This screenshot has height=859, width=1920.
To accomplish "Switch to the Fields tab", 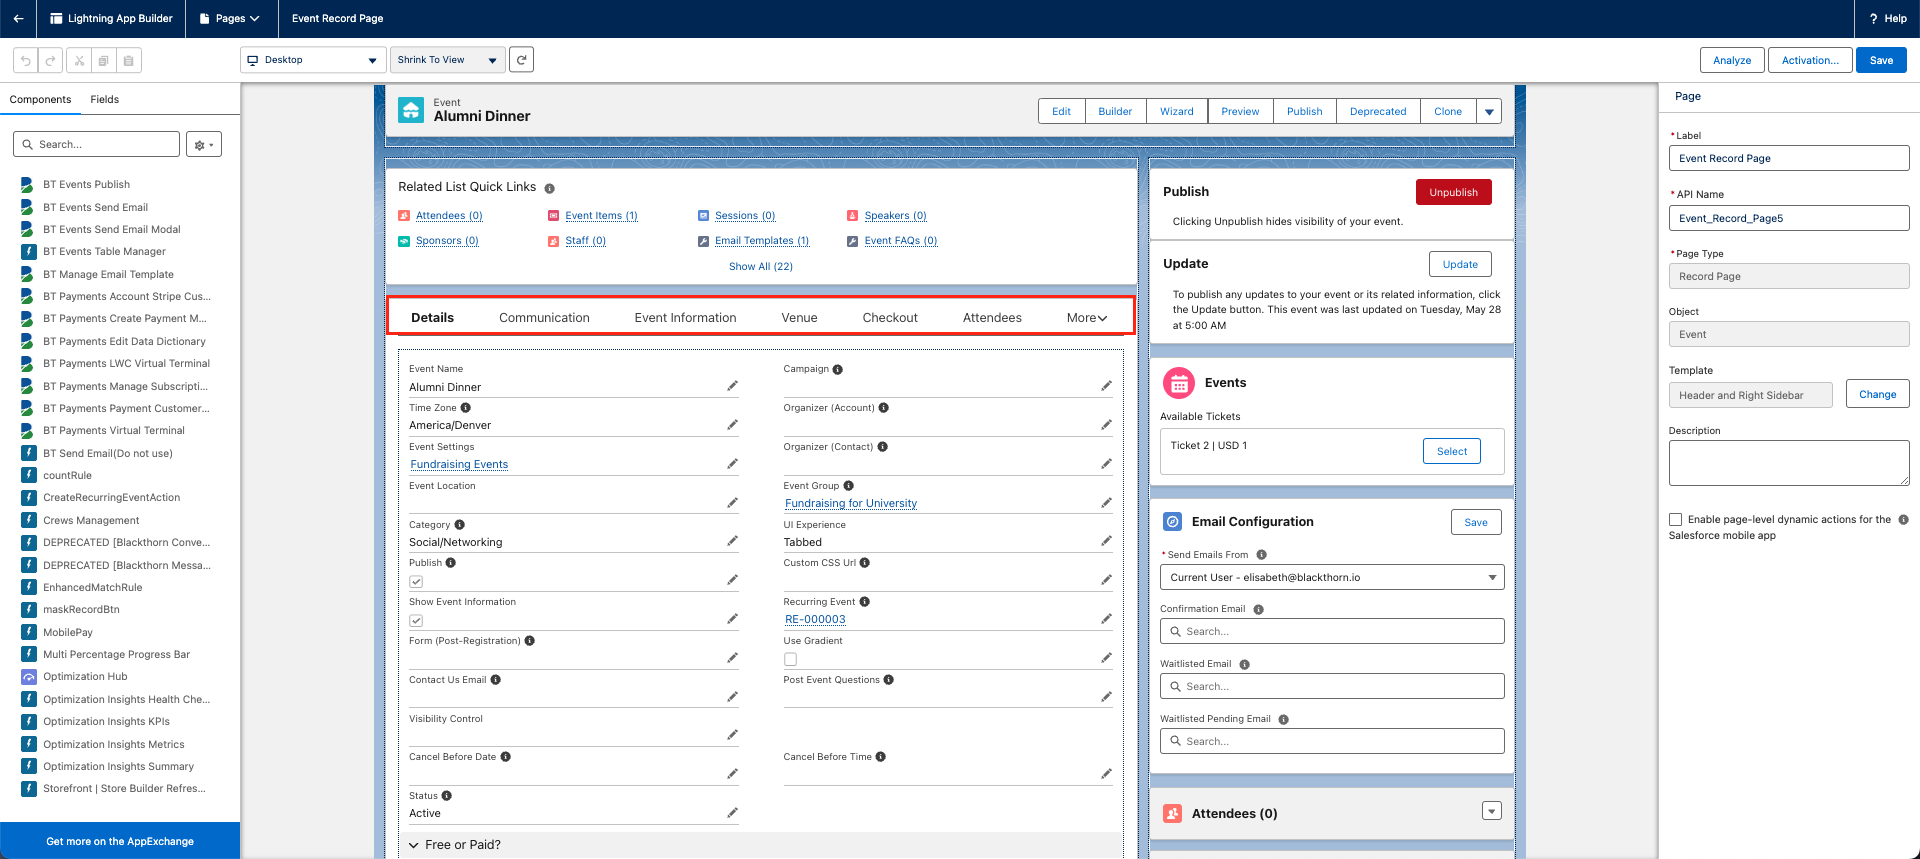I will (104, 100).
